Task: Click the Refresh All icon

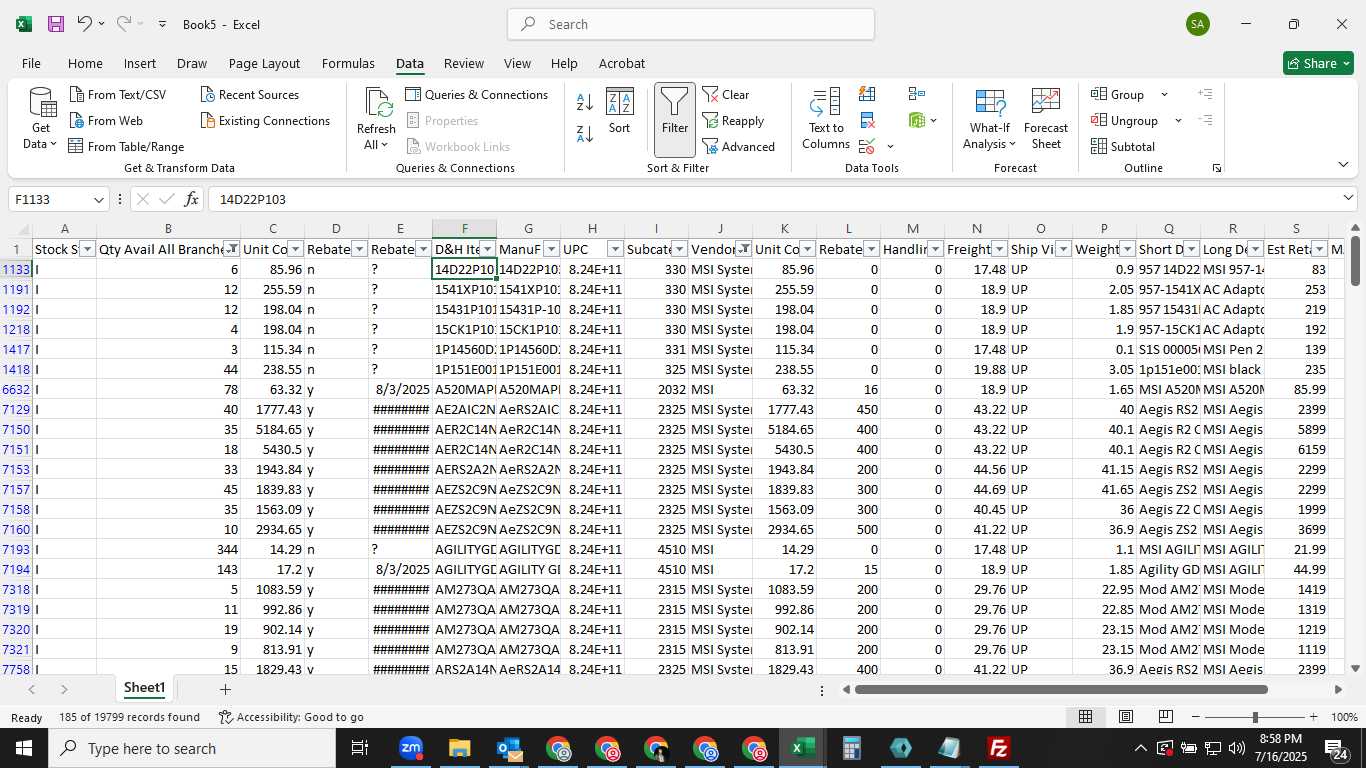Action: [x=378, y=103]
